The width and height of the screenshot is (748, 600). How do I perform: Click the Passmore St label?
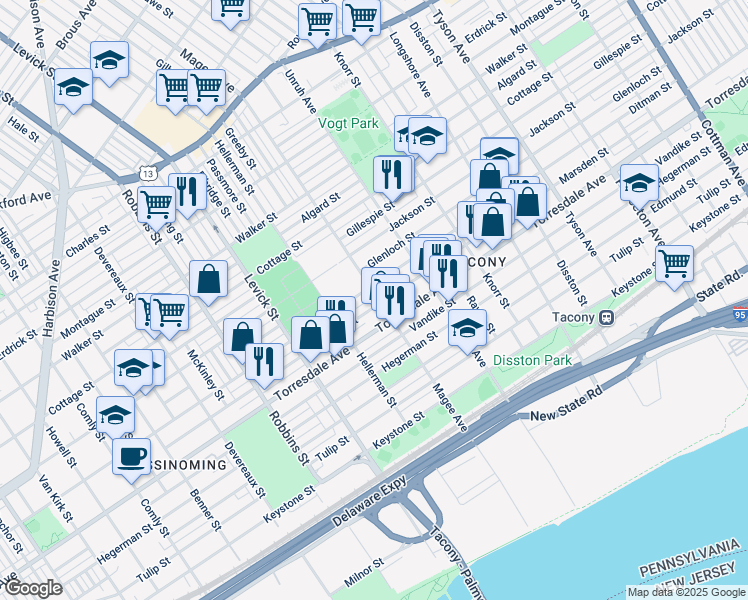(226, 186)
